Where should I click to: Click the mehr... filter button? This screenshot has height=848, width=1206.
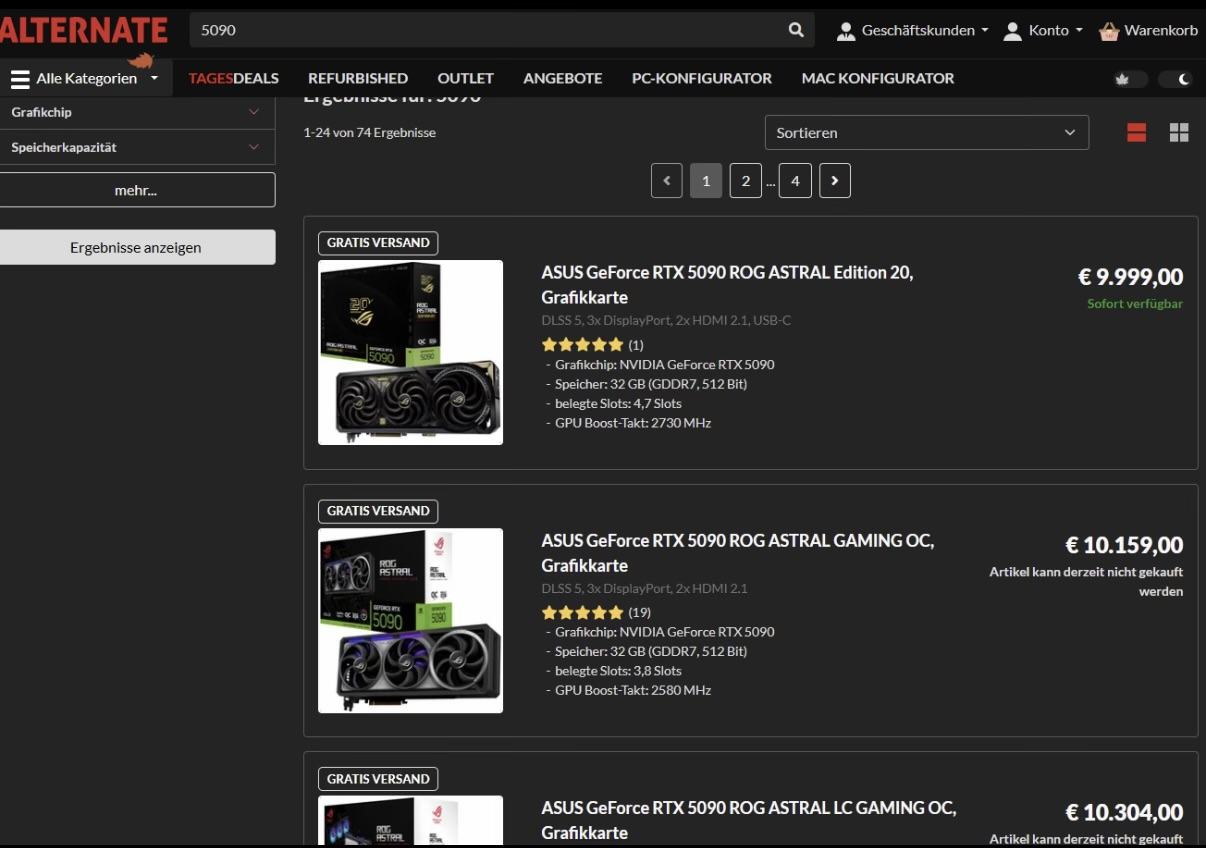coord(137,190)
